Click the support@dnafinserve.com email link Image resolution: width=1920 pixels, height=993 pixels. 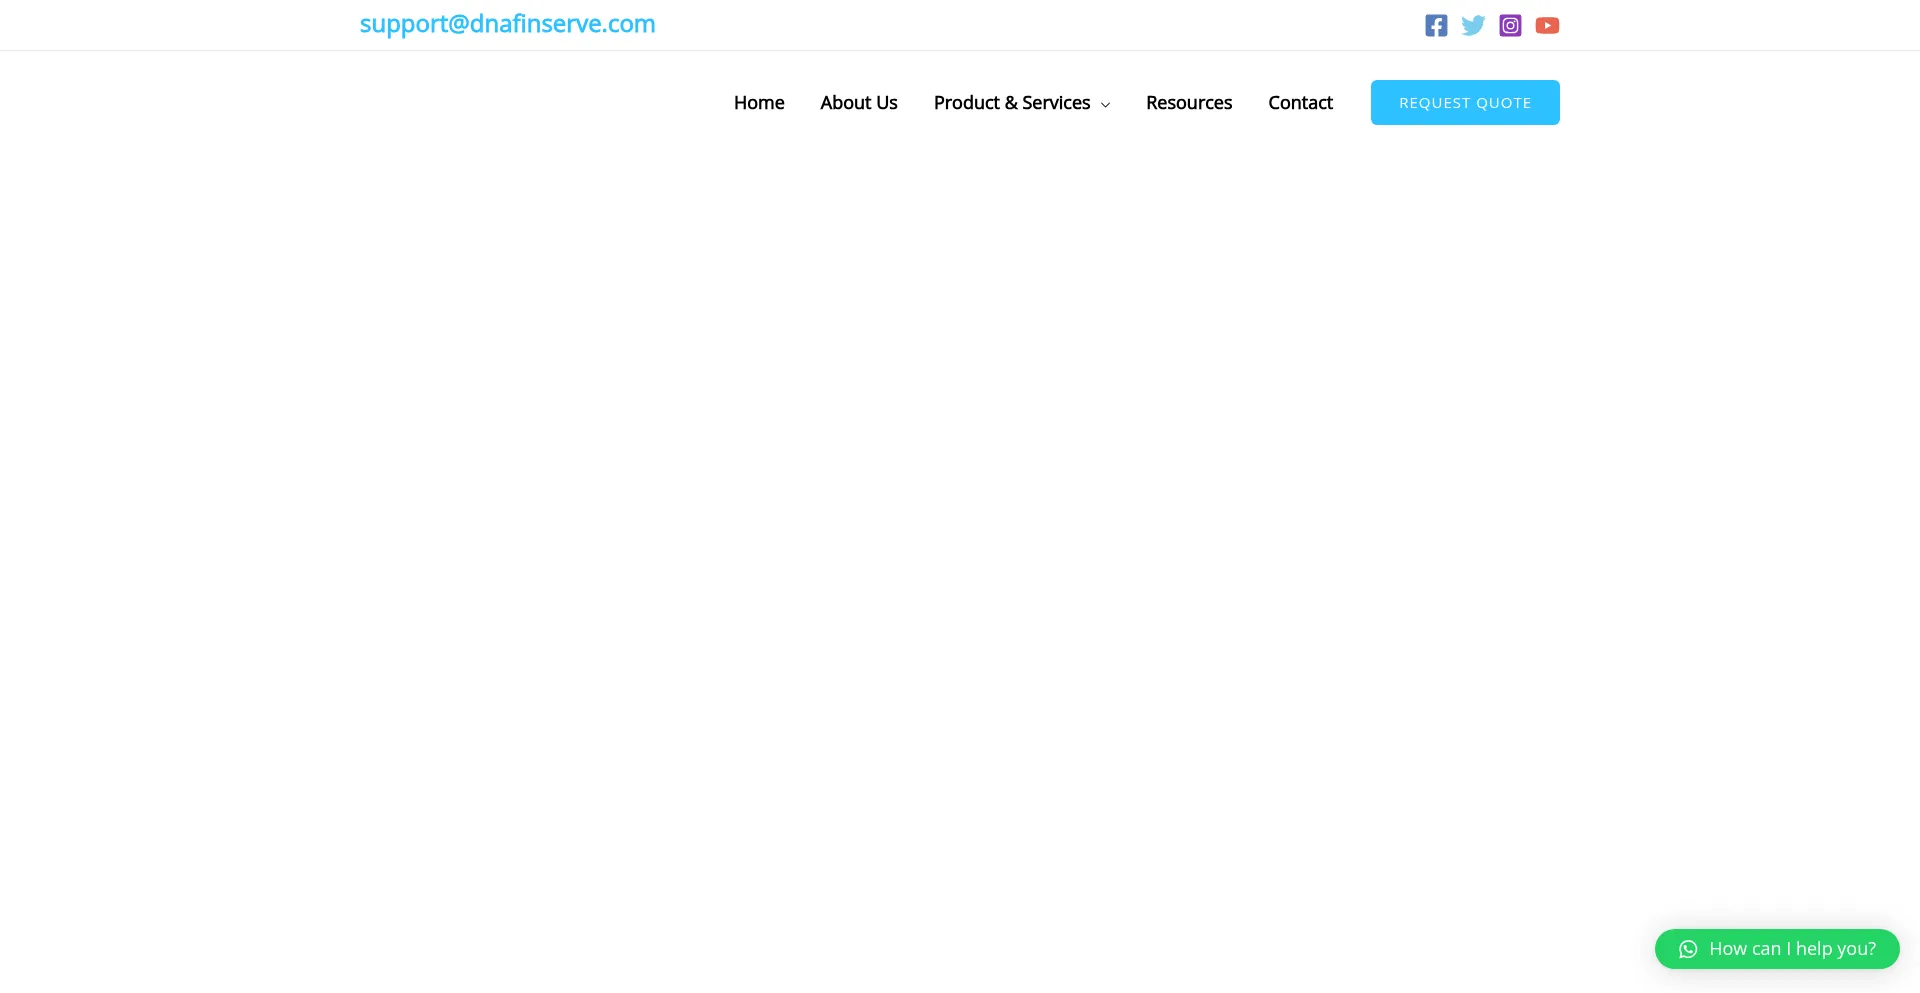pyautogui.click(x=507, y=23)
